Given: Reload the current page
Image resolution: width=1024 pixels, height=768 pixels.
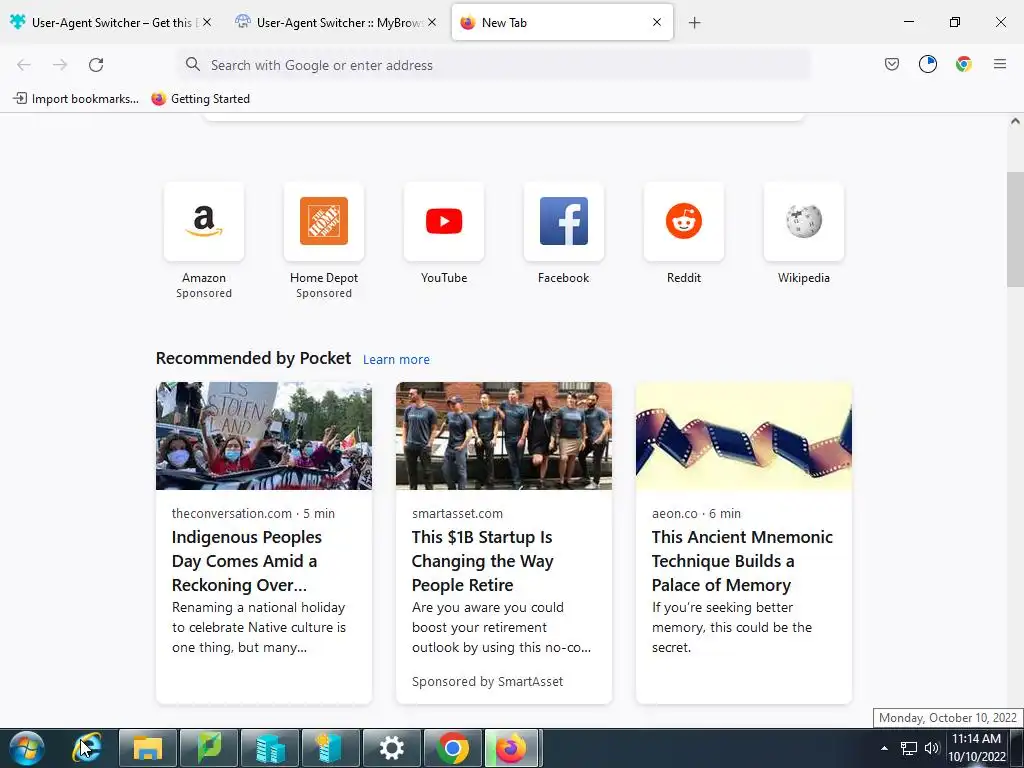Looking at the screenshot, I should (96, 65).
